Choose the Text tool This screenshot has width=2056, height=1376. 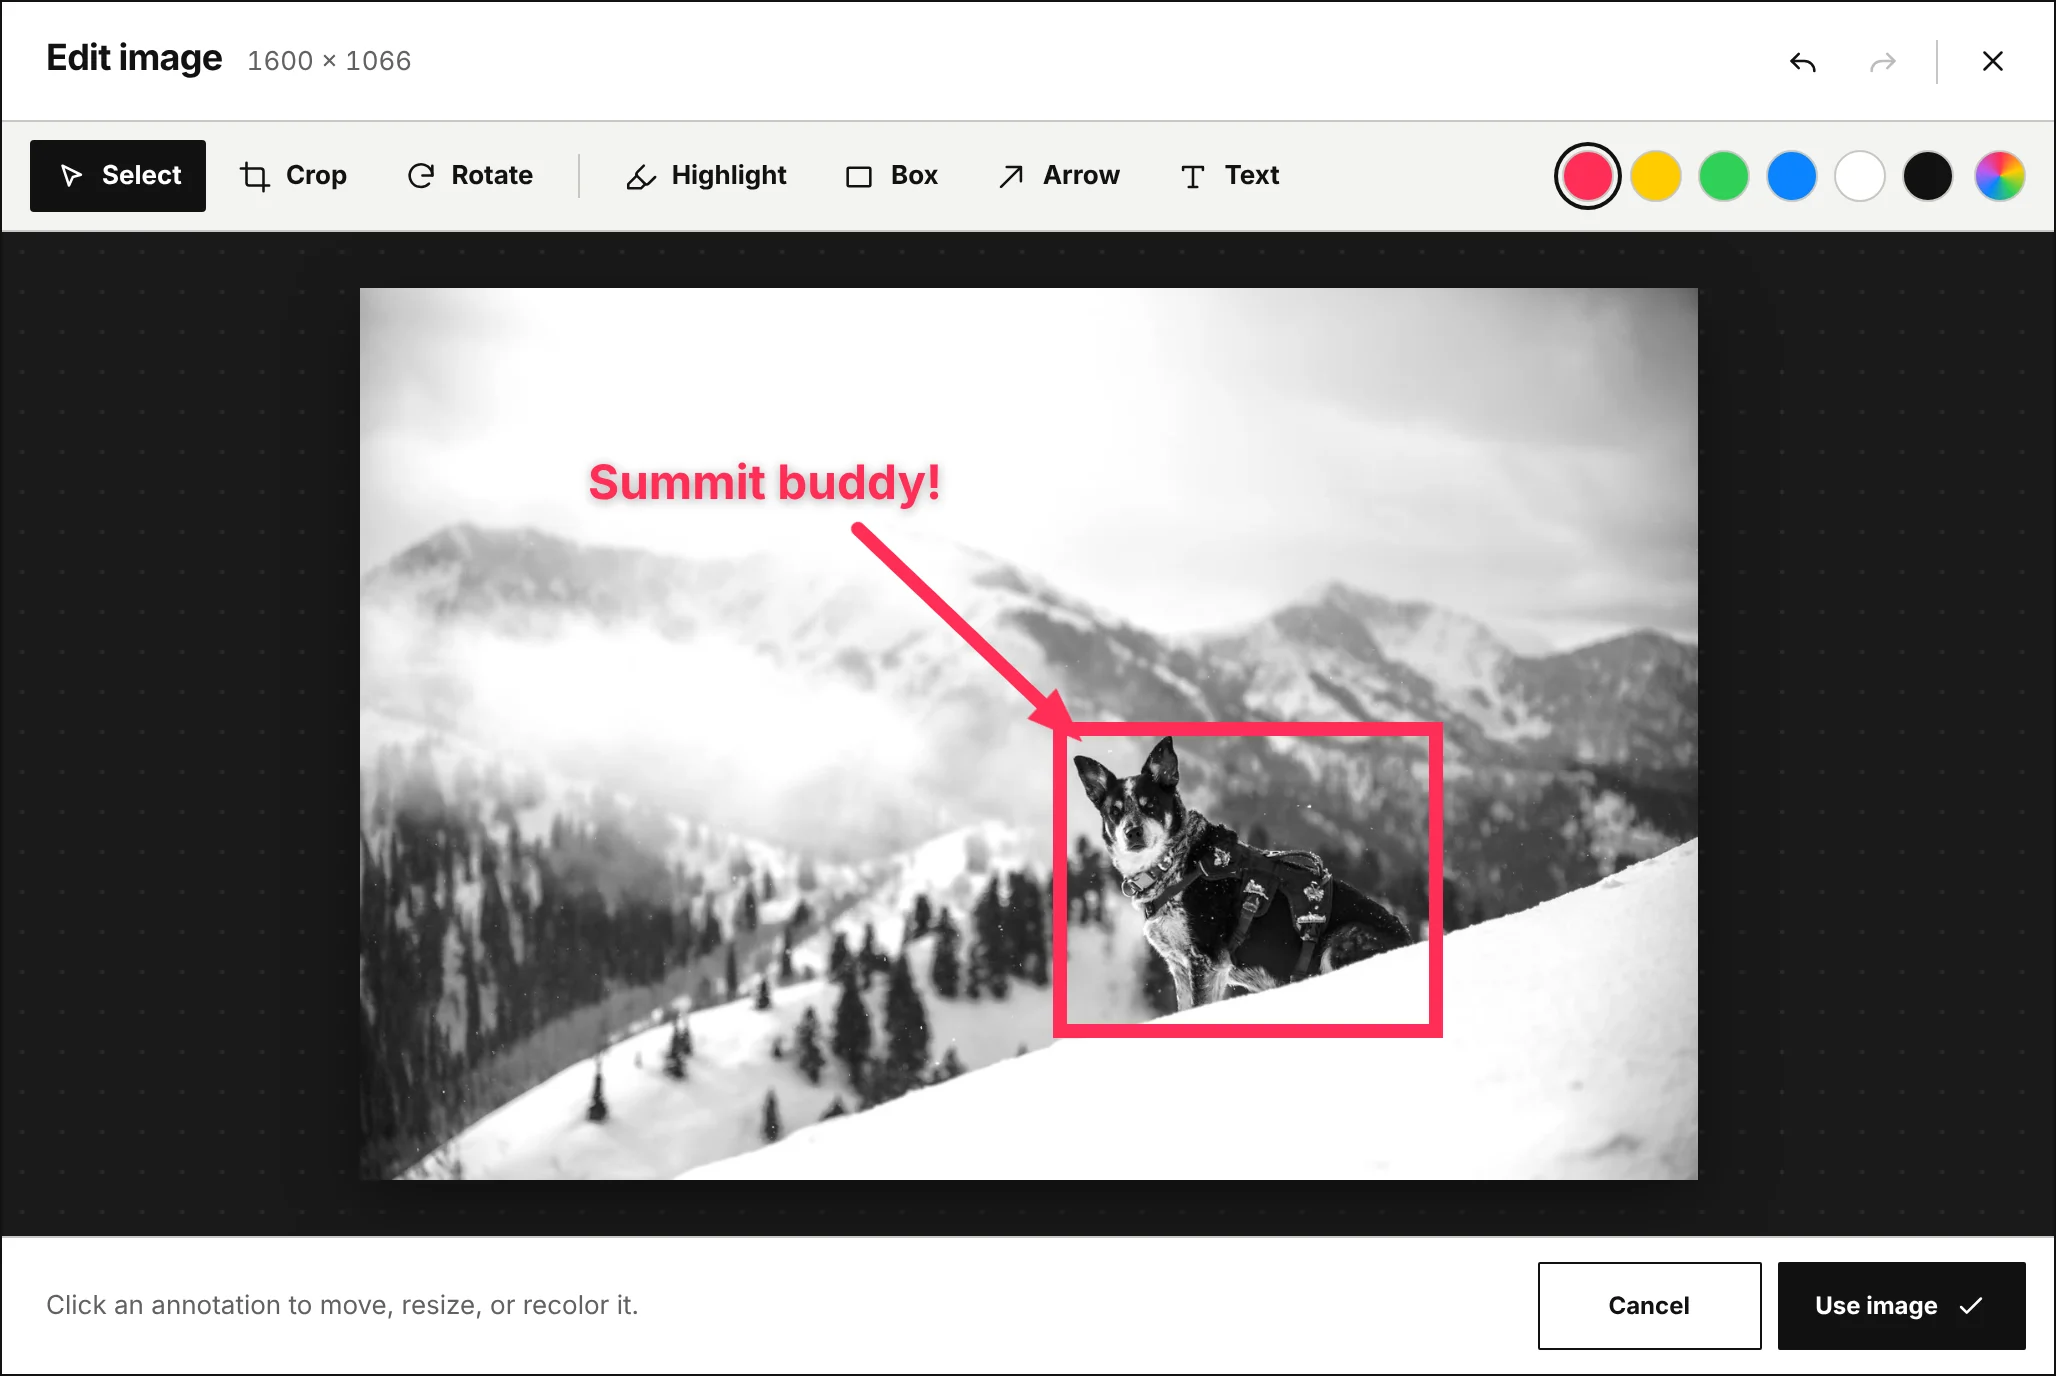pyautogui.click(x=1230, y=176)
